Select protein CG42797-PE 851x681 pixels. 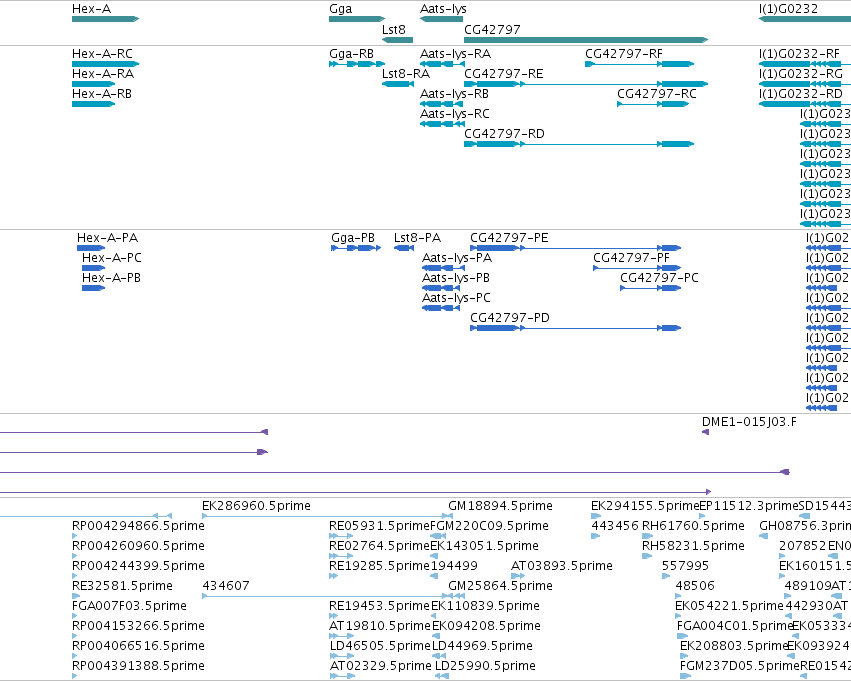coord(575,248)
